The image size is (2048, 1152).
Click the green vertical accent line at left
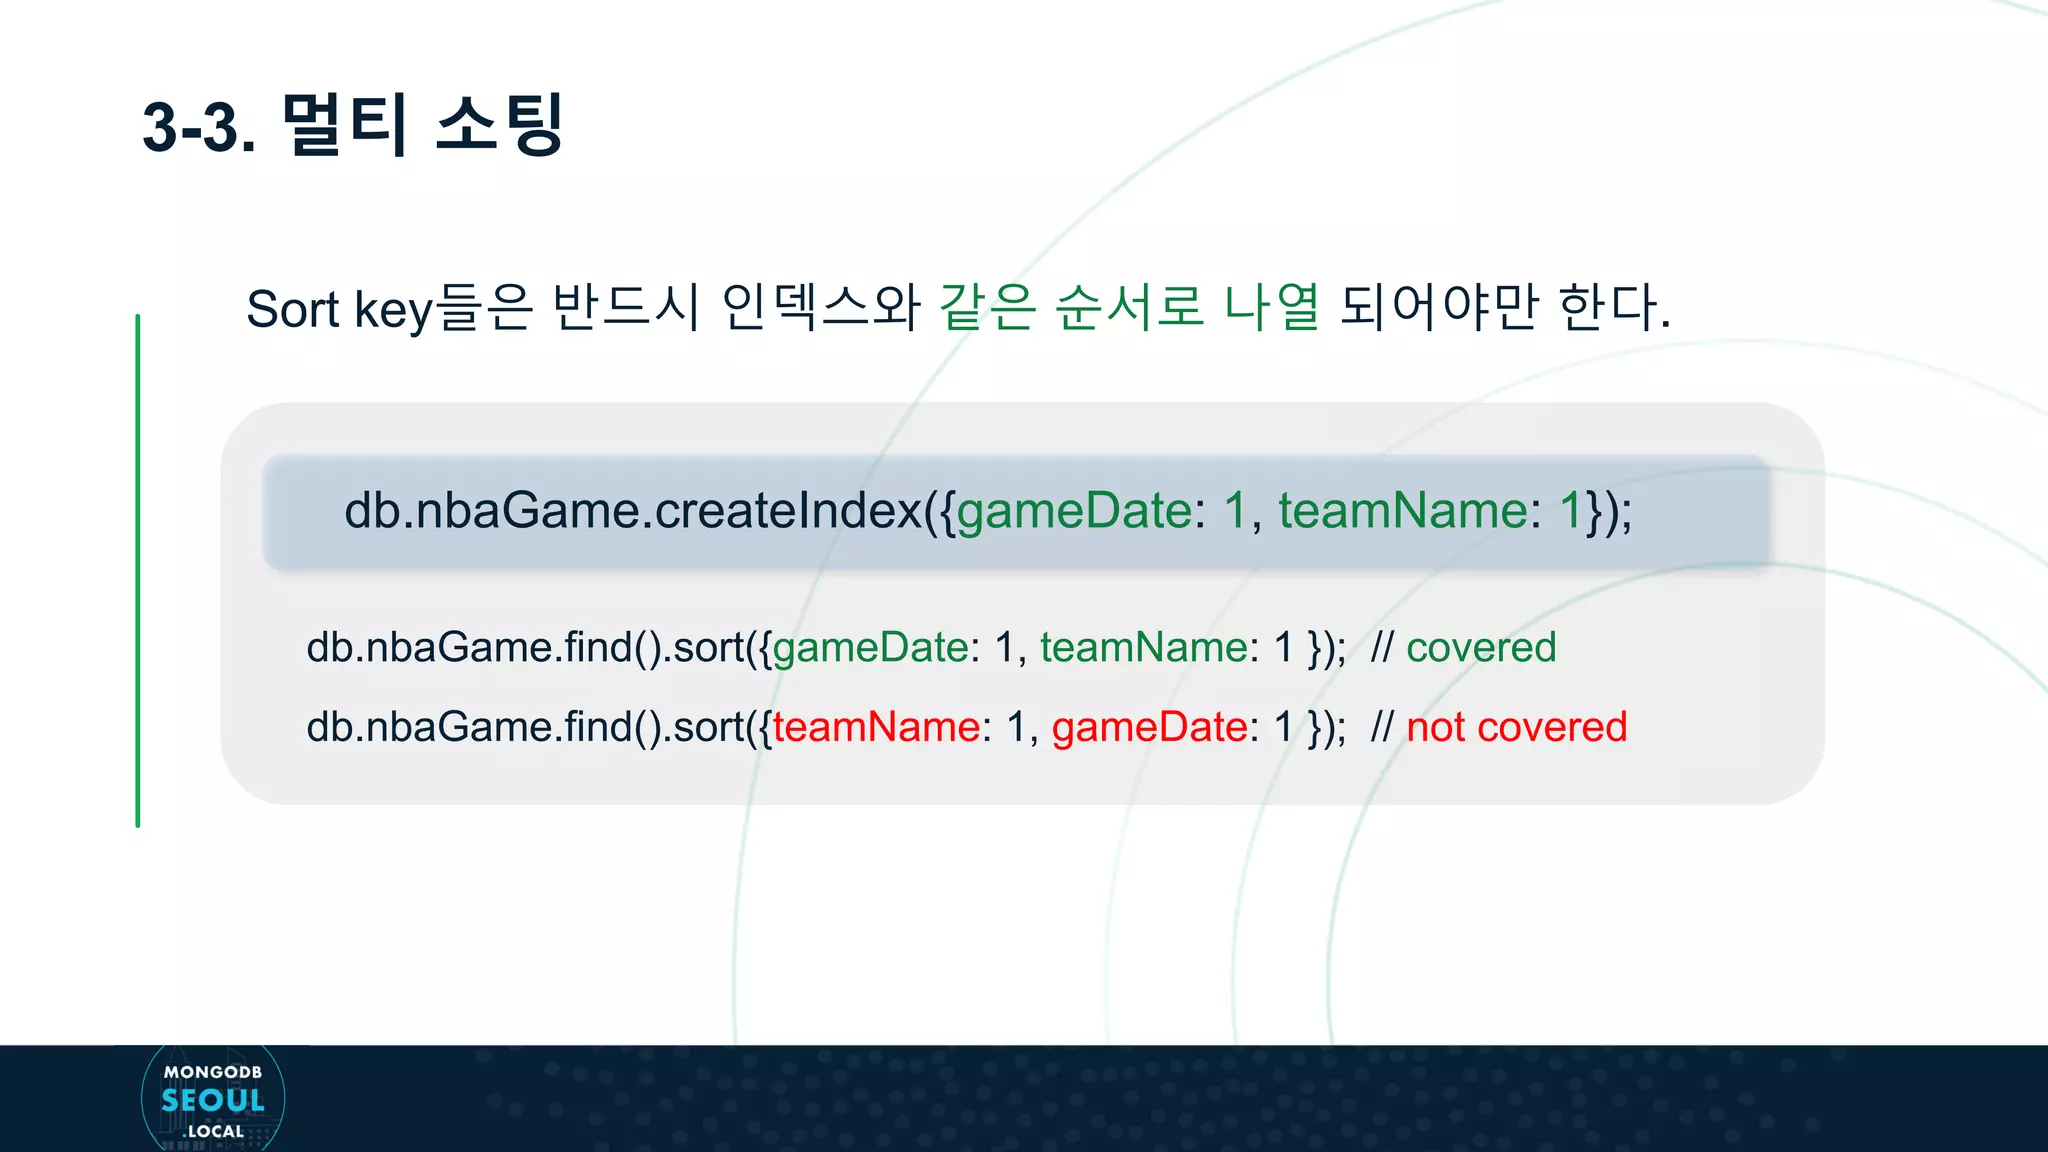coord(138,570)
